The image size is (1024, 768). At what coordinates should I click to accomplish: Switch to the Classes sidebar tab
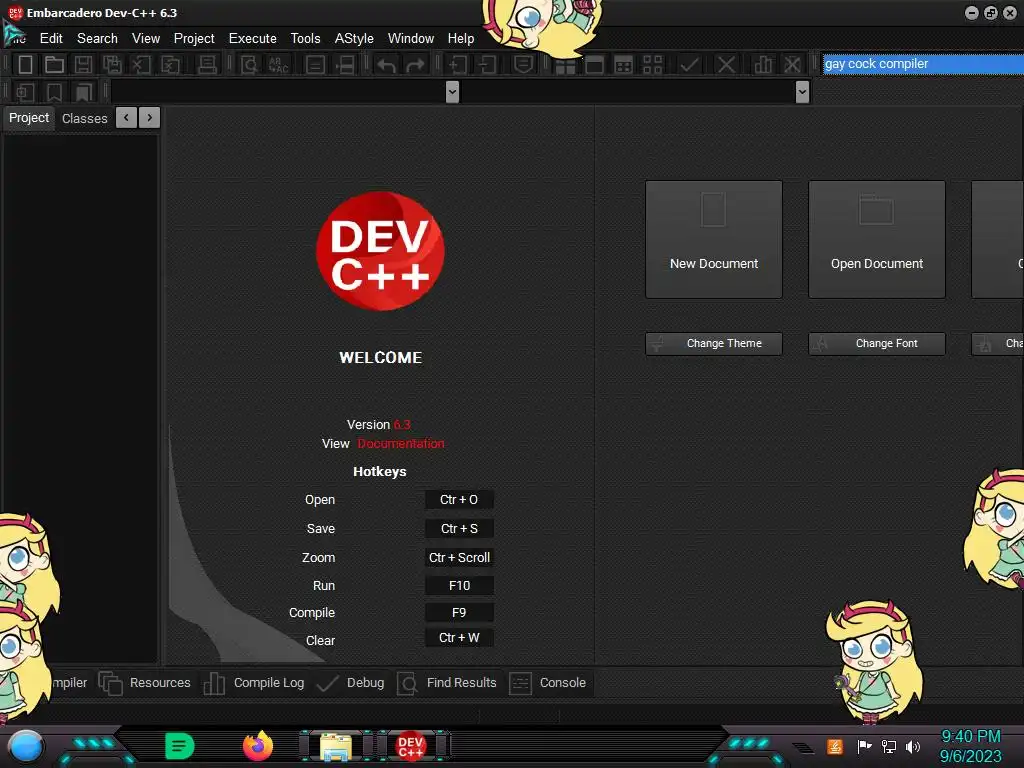tap(84, 118)
